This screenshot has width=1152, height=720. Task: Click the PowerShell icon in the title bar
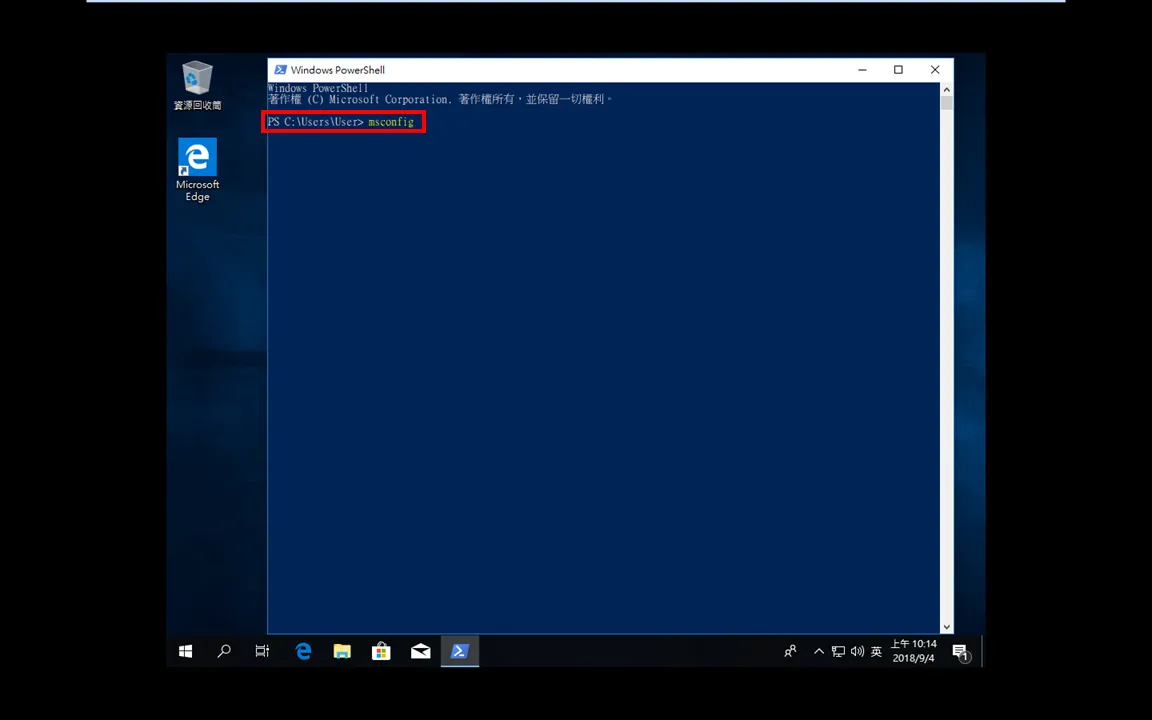(x=280, y=70)
